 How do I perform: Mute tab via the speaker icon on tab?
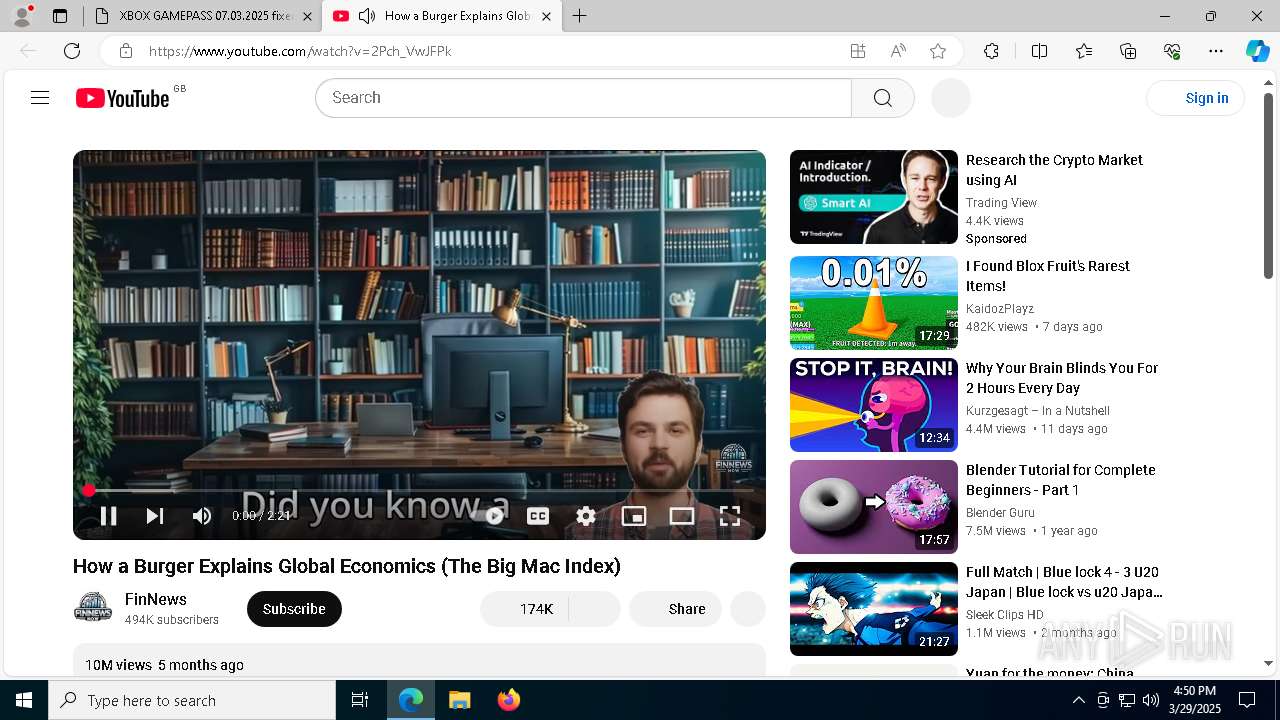point(367,16)
